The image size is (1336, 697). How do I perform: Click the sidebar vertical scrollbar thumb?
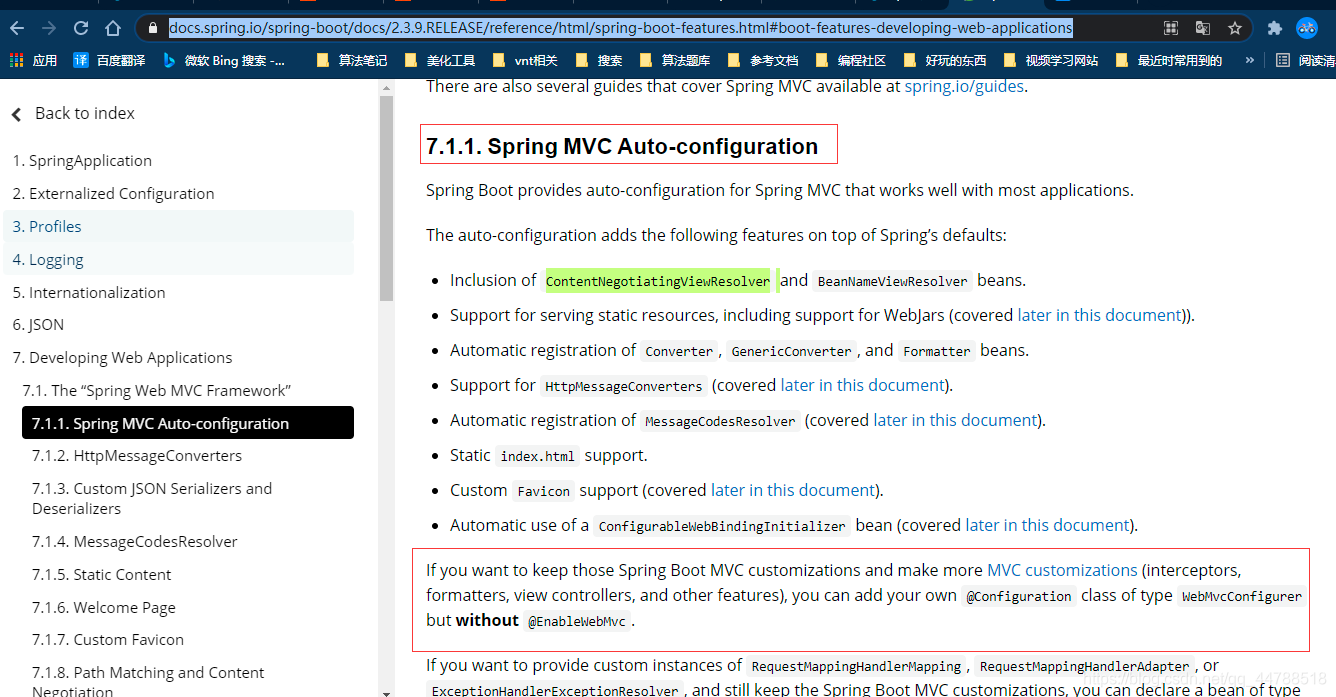click(387, 198)
